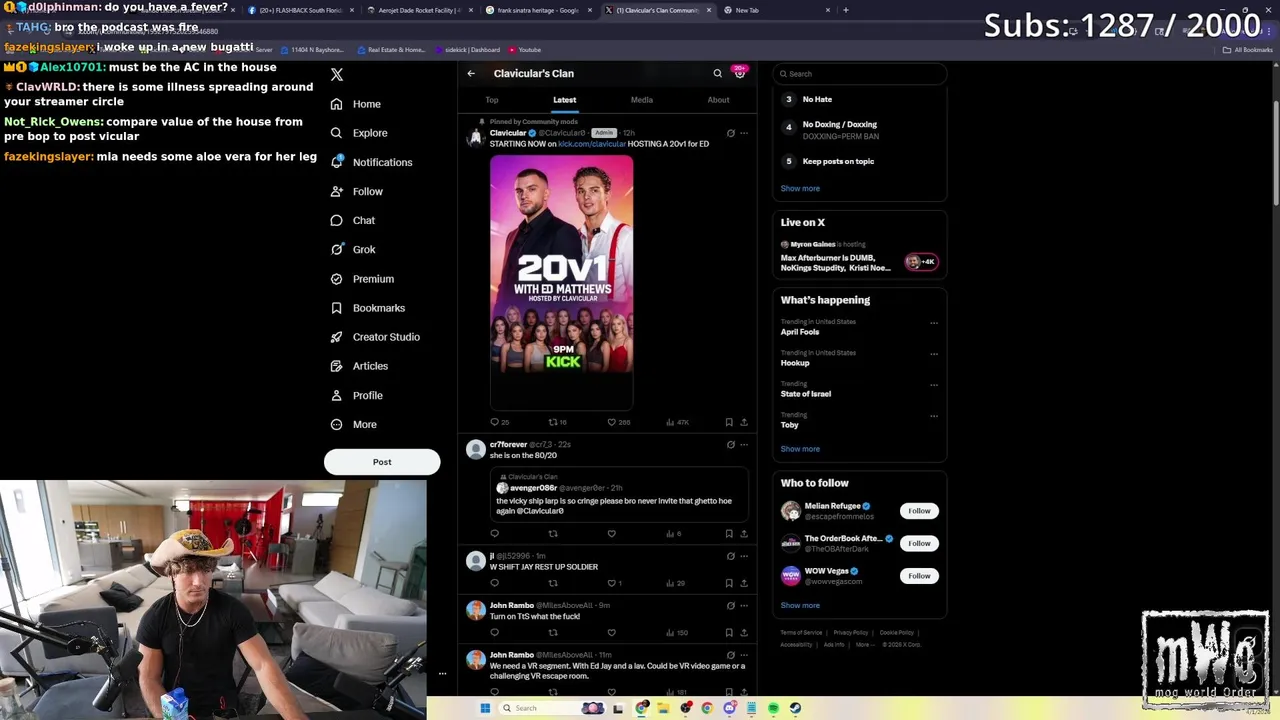Reply to cr7forever's post
This screenshot has height=720, width=1280.
tap(494, 533)
